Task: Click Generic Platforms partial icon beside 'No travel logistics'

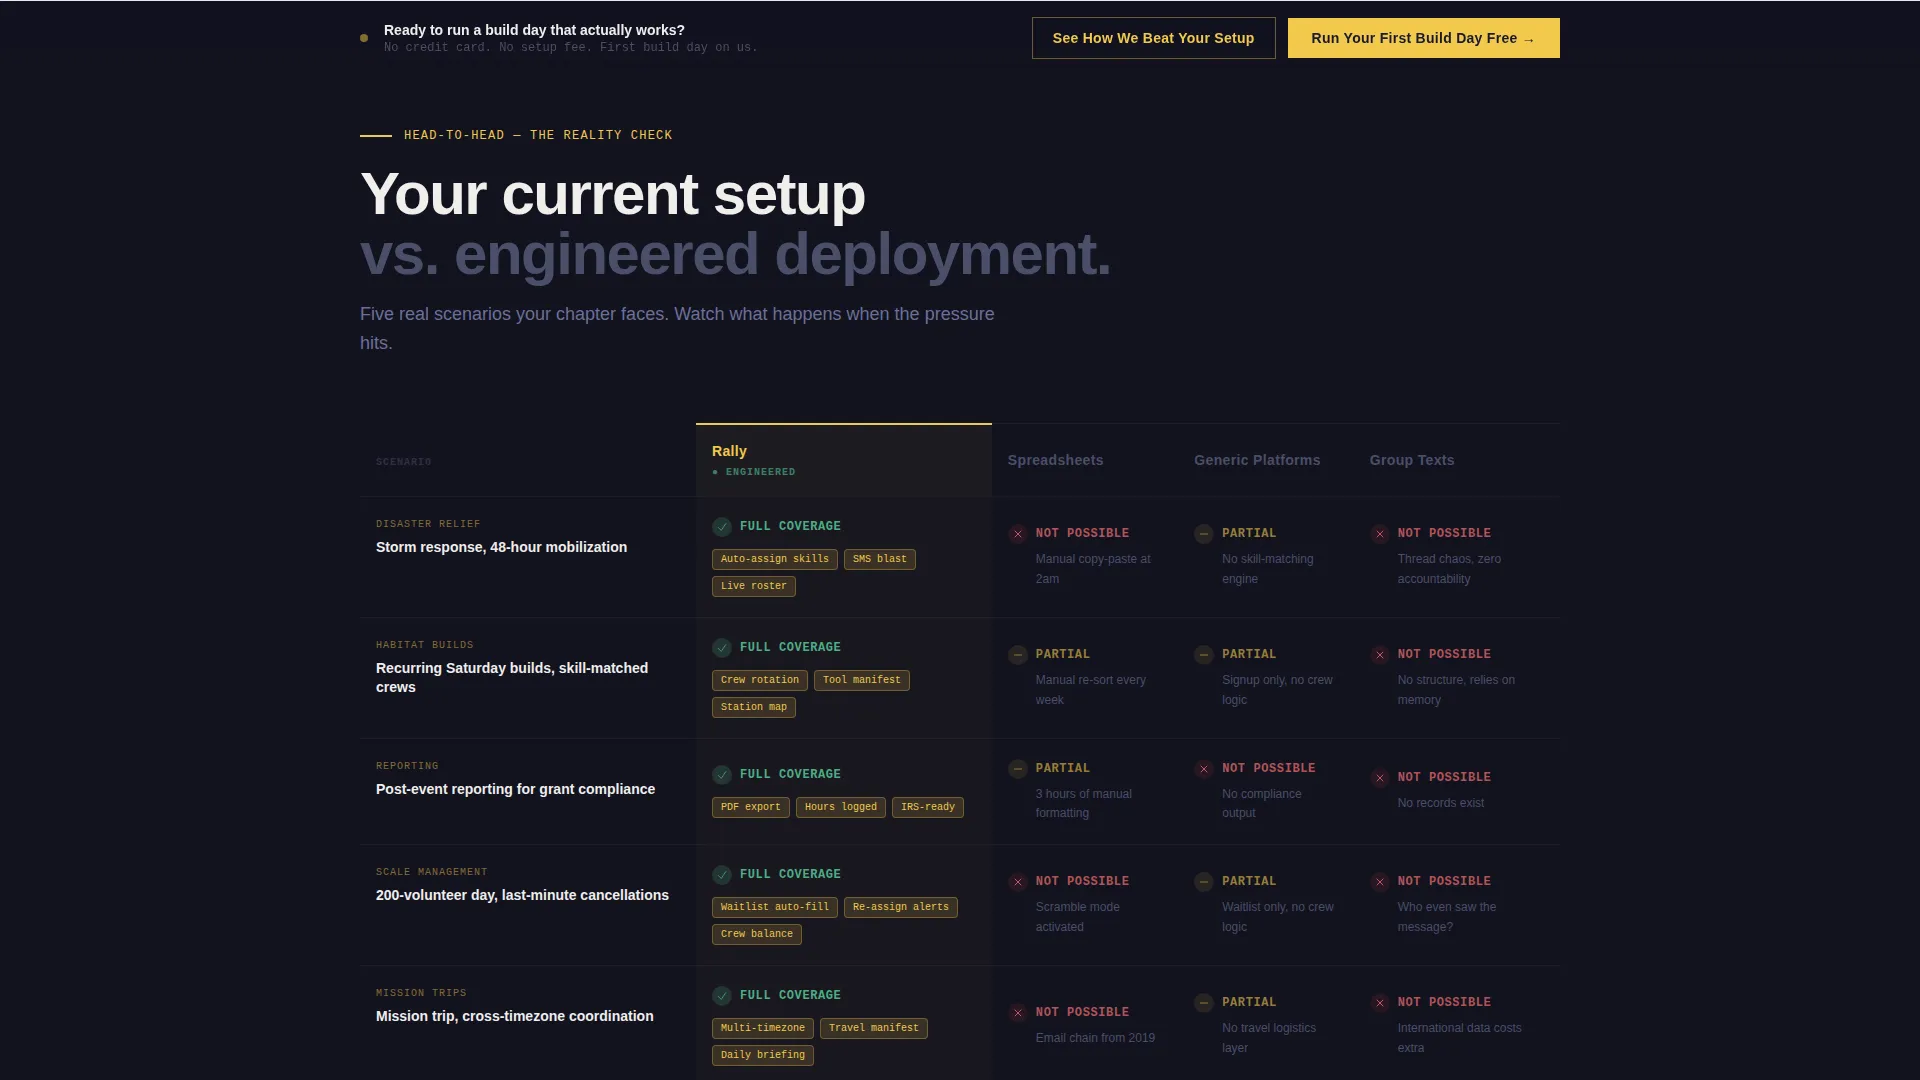Action: 1204,1003
